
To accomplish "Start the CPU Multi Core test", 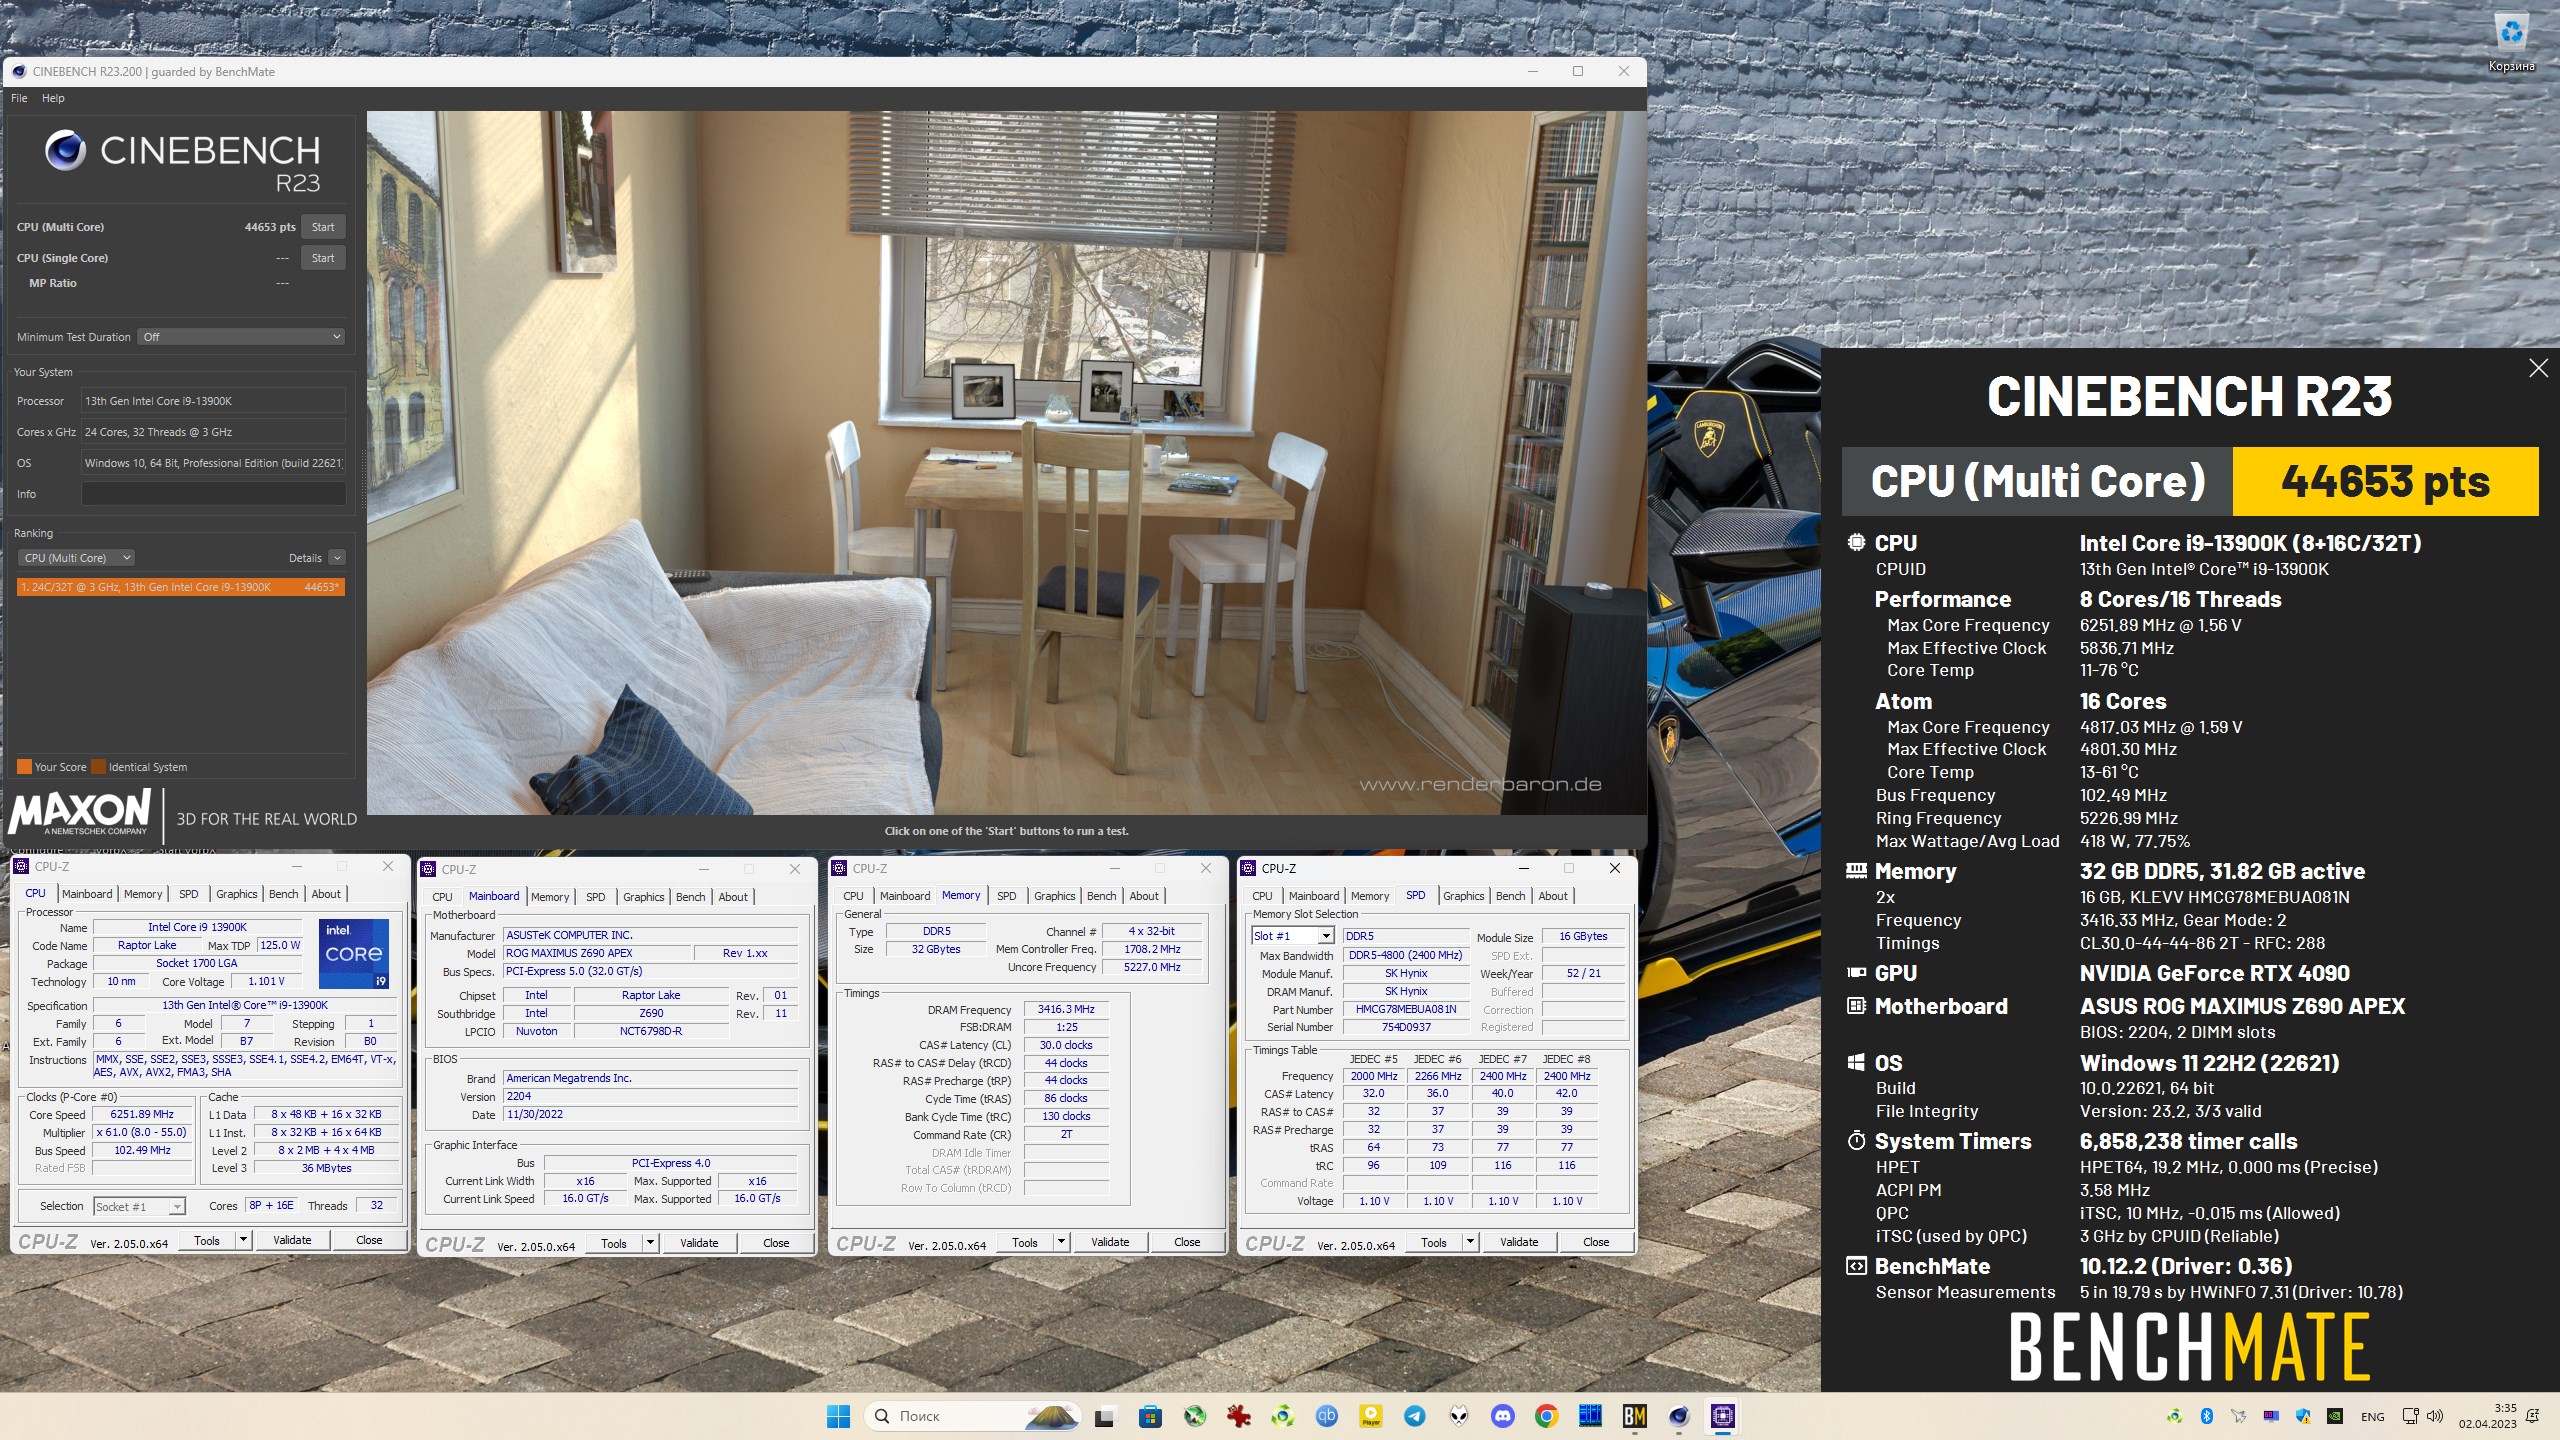I will [323, 227].
